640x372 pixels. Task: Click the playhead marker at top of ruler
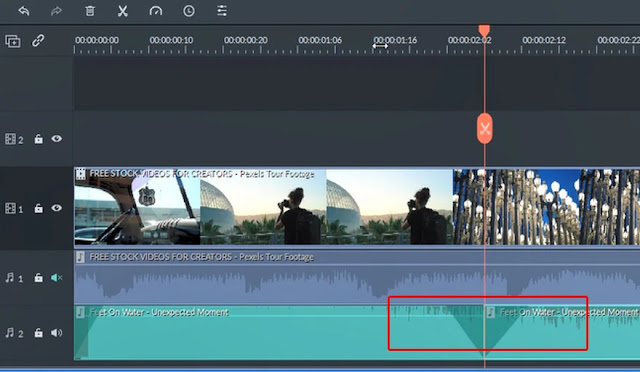484,31
